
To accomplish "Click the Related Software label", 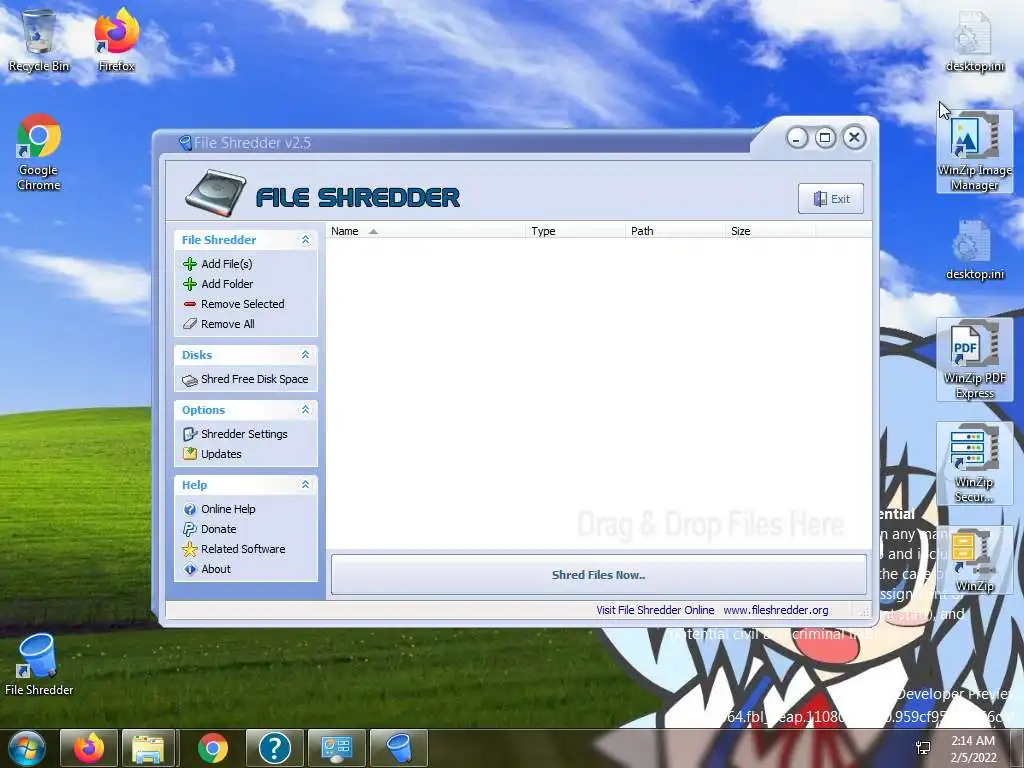I will pyautogui.click(x=243, y=549).
